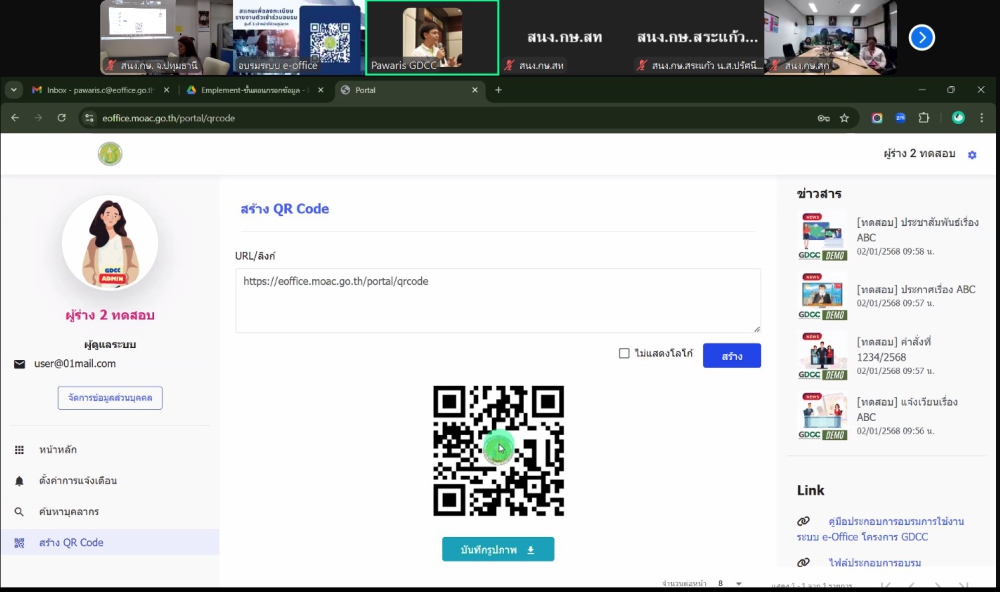Screen dimensions: 1000x592
Task: Click the blue สร้าง button
Action: (731, 355)
